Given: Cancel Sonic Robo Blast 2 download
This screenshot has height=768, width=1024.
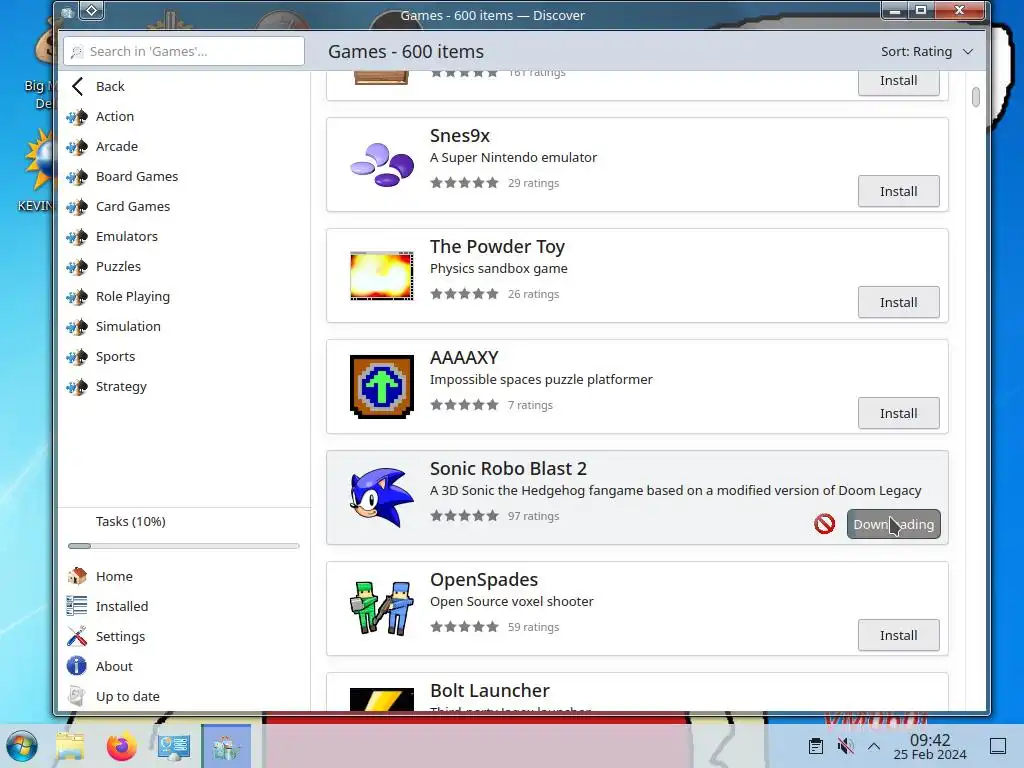Looking at the screenshot, I should tap(824, 524).
